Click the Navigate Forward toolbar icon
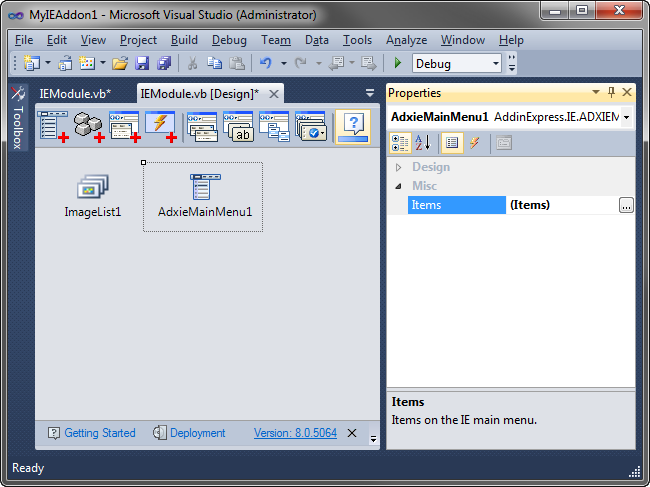Screen dimensions: 650x487 coord(369,63)
